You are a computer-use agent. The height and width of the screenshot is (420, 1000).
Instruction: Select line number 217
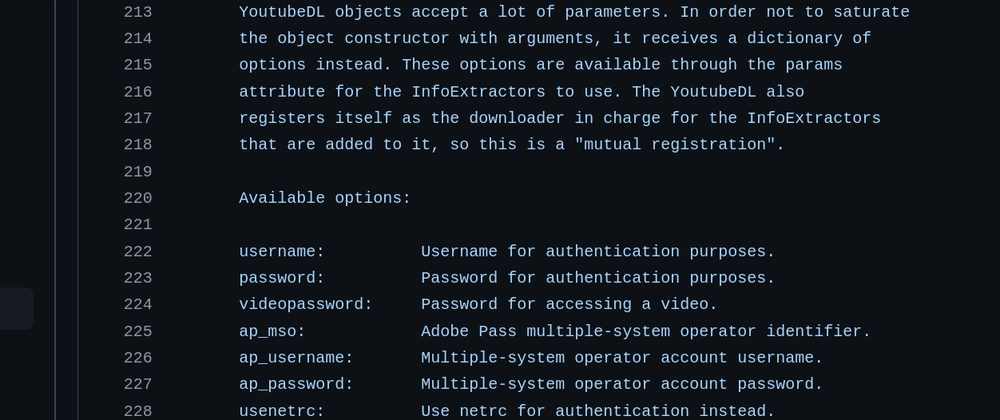click(x=138, y=118)
